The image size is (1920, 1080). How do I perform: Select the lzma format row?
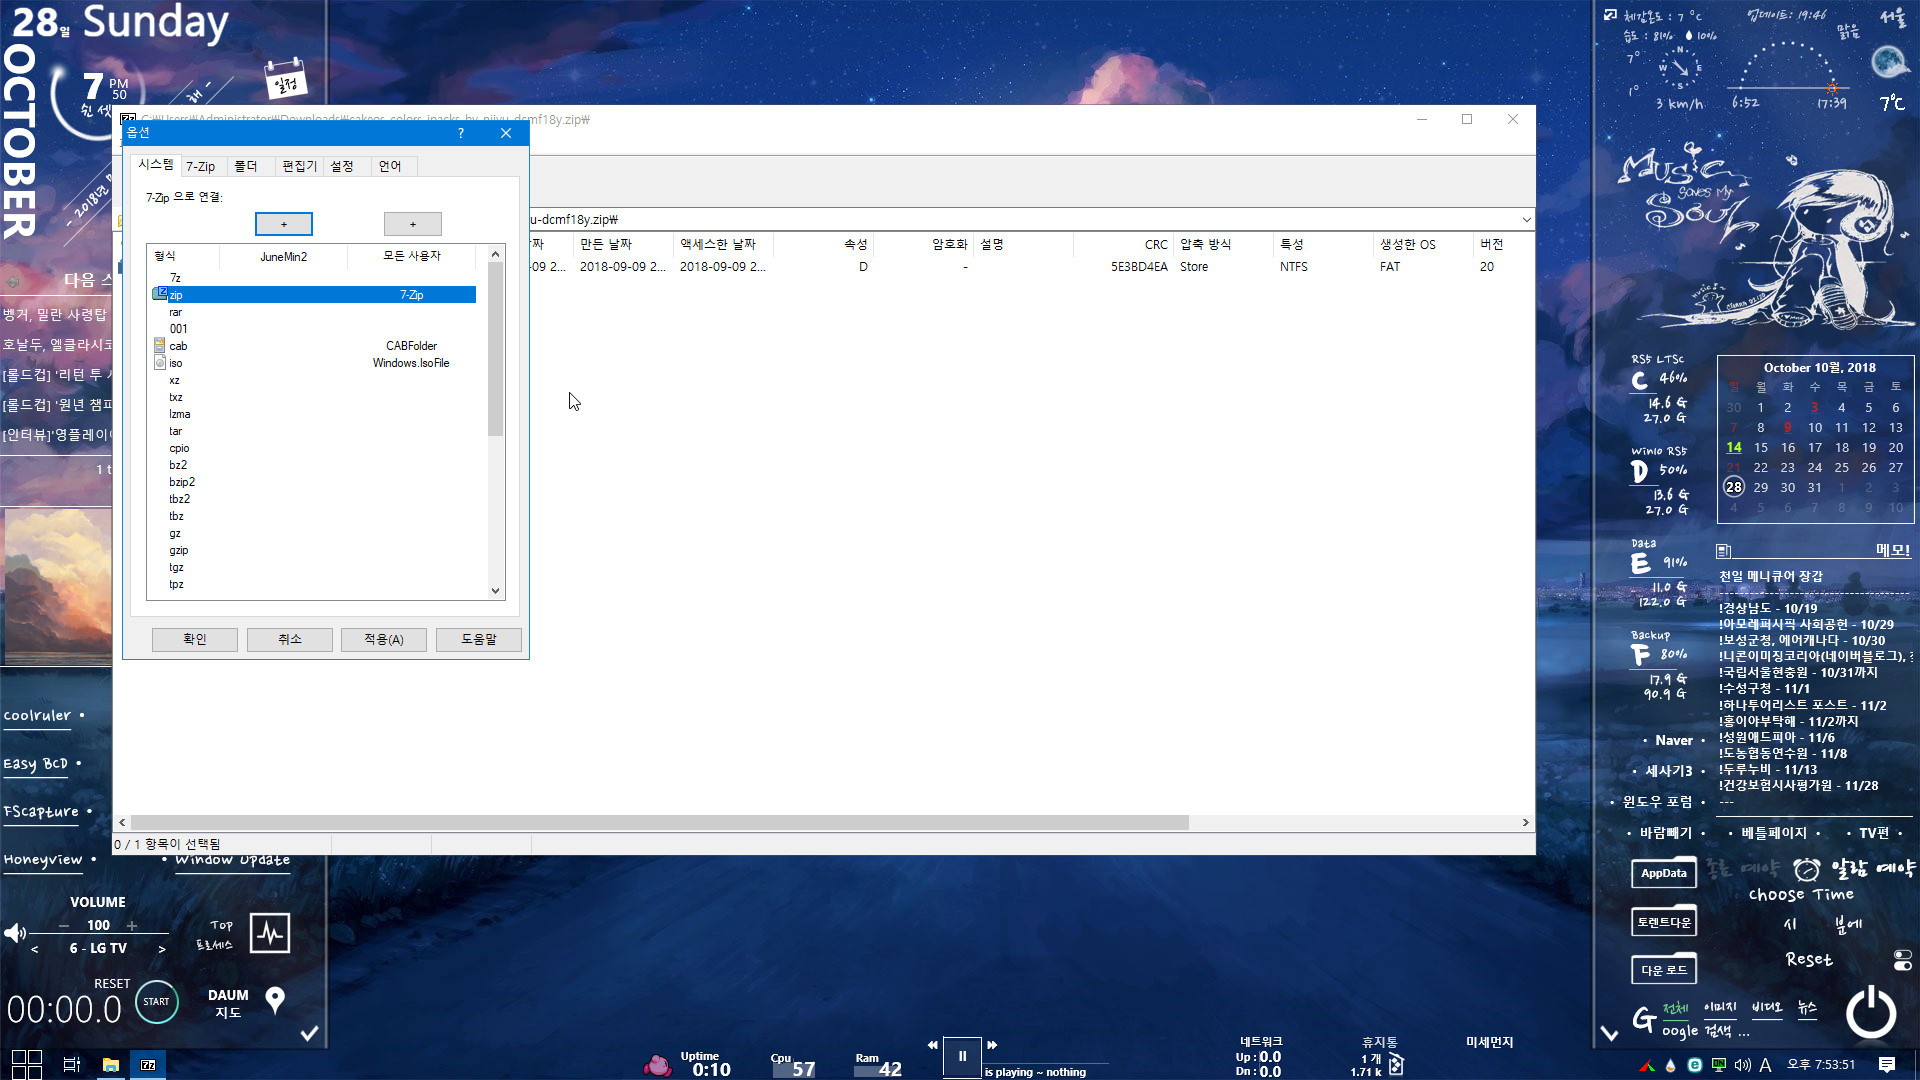[x=313, y=414]
